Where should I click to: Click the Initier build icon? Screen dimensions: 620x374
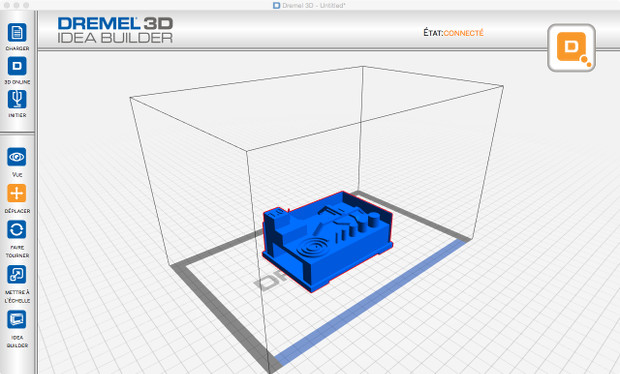tap(17, 99)
